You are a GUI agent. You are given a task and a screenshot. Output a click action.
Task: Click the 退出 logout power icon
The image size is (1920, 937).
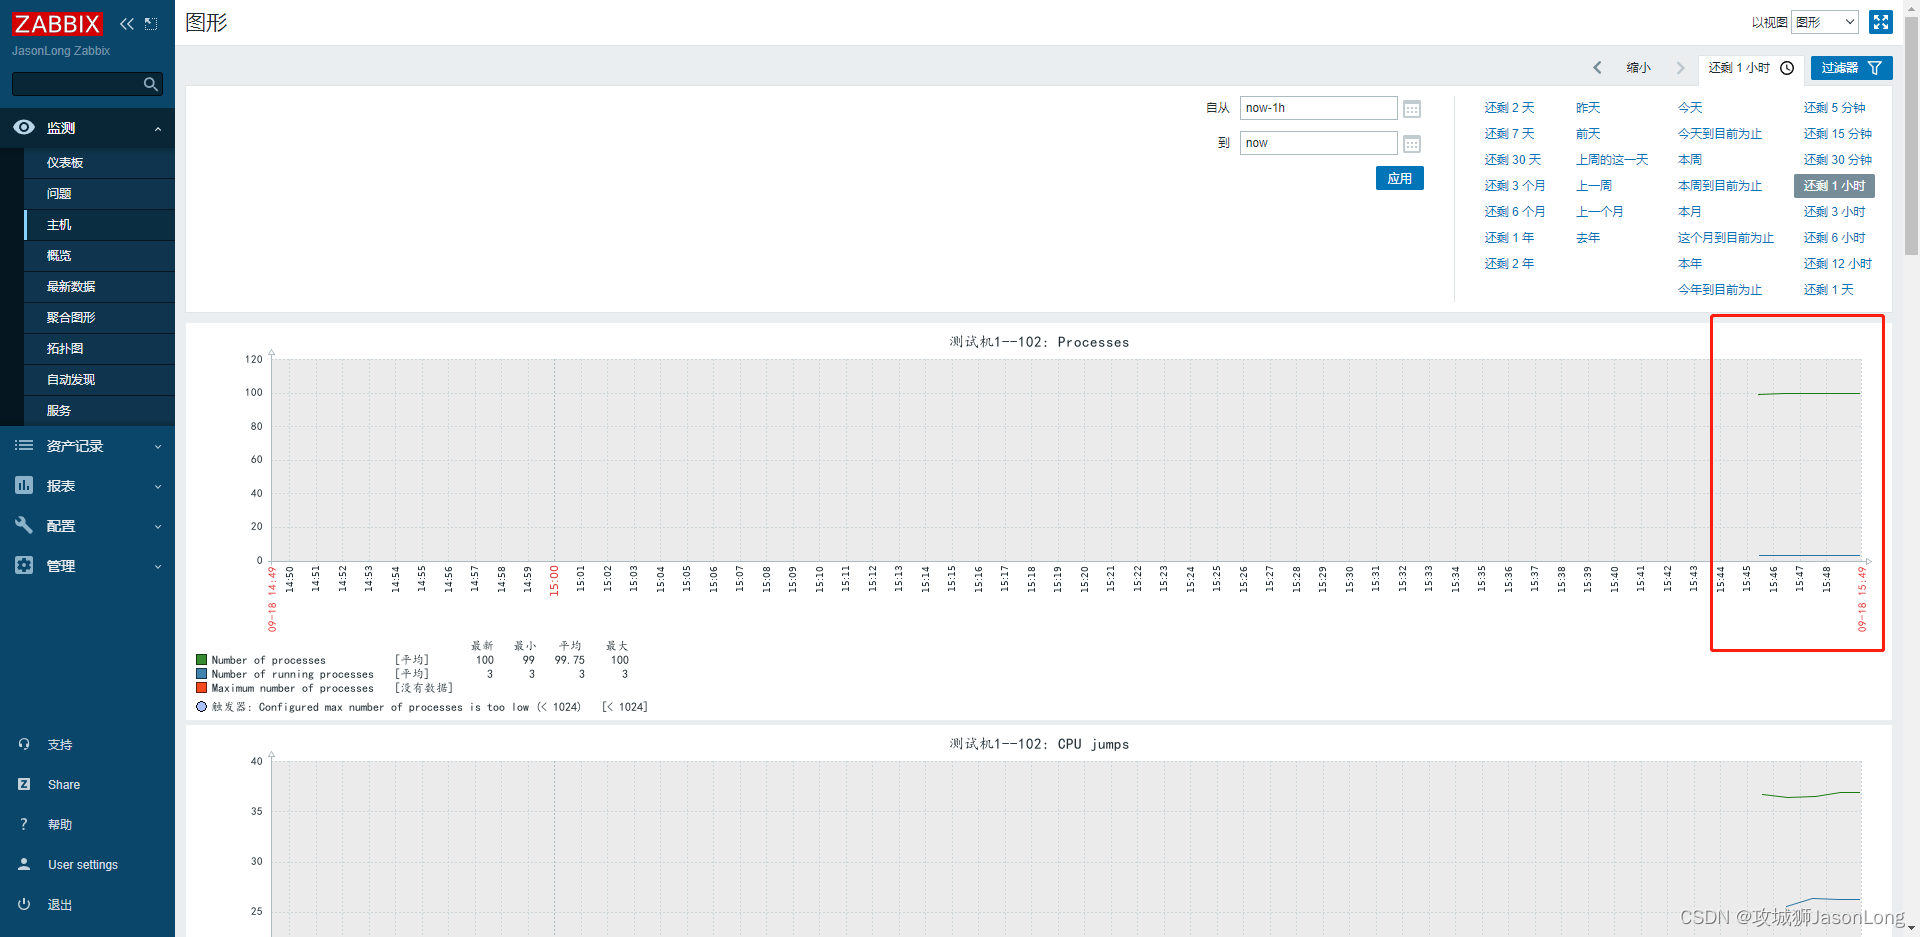23,904
